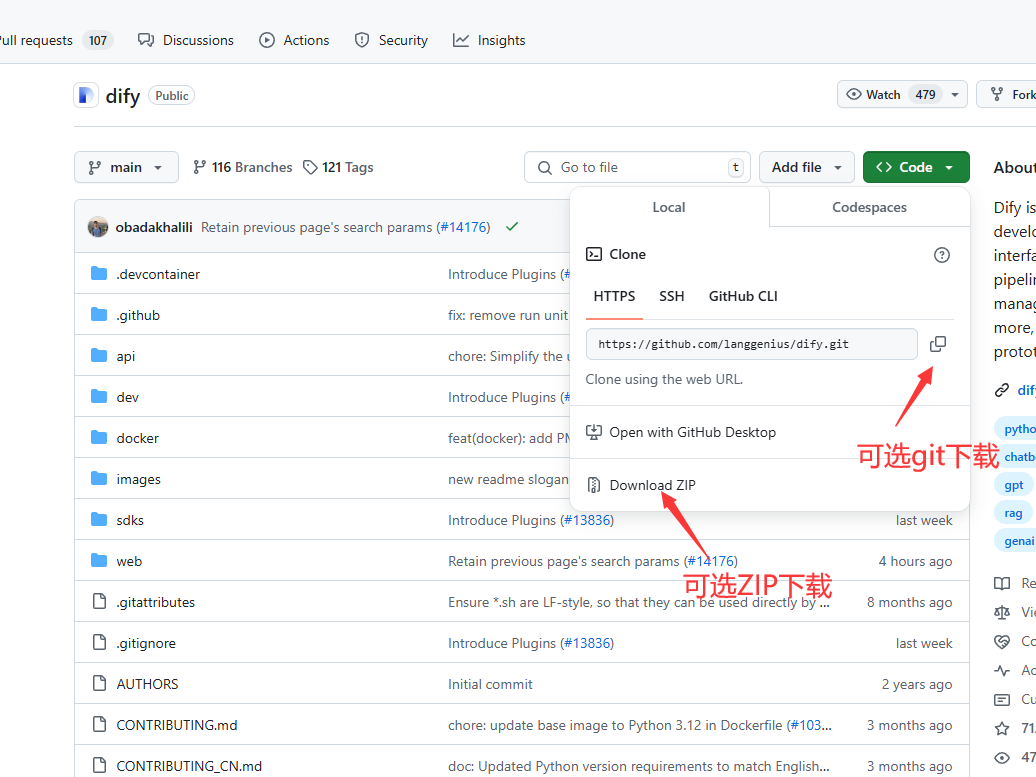Click the .gitattributes file icon
This screenshot has width=1036, height=777.
coord(99,601)
